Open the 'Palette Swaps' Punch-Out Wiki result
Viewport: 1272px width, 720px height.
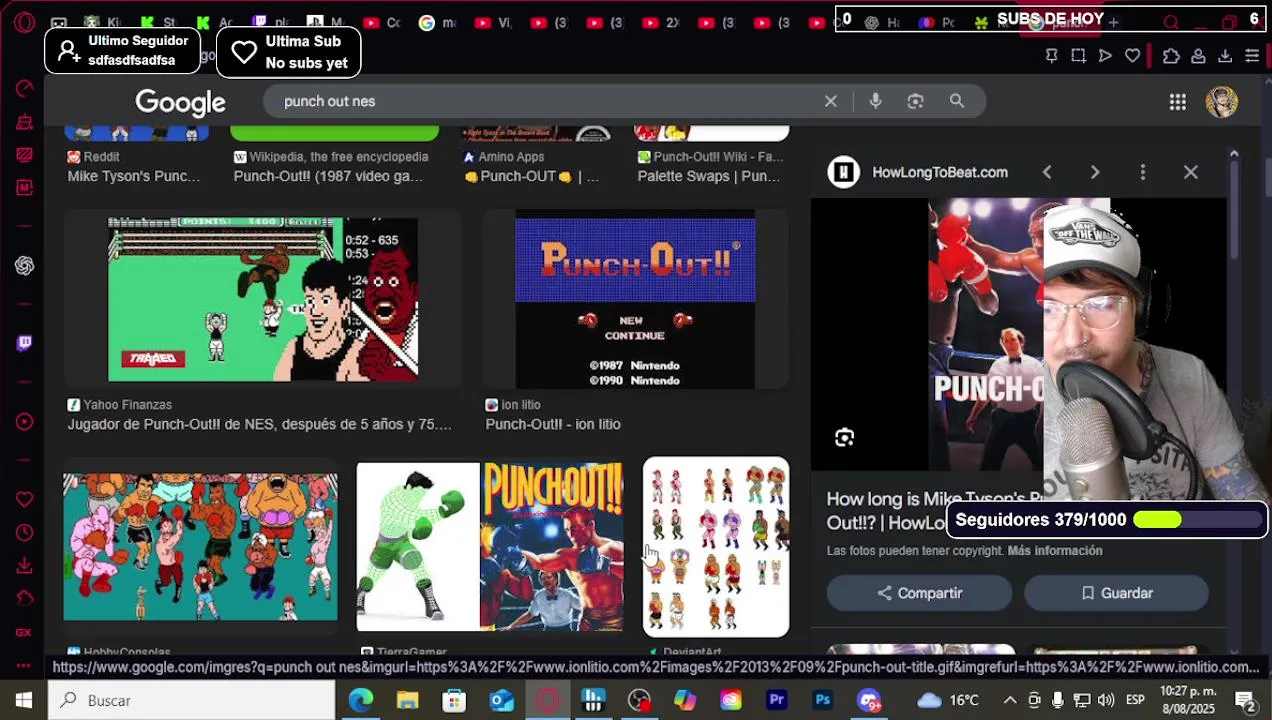pos(709,176)
